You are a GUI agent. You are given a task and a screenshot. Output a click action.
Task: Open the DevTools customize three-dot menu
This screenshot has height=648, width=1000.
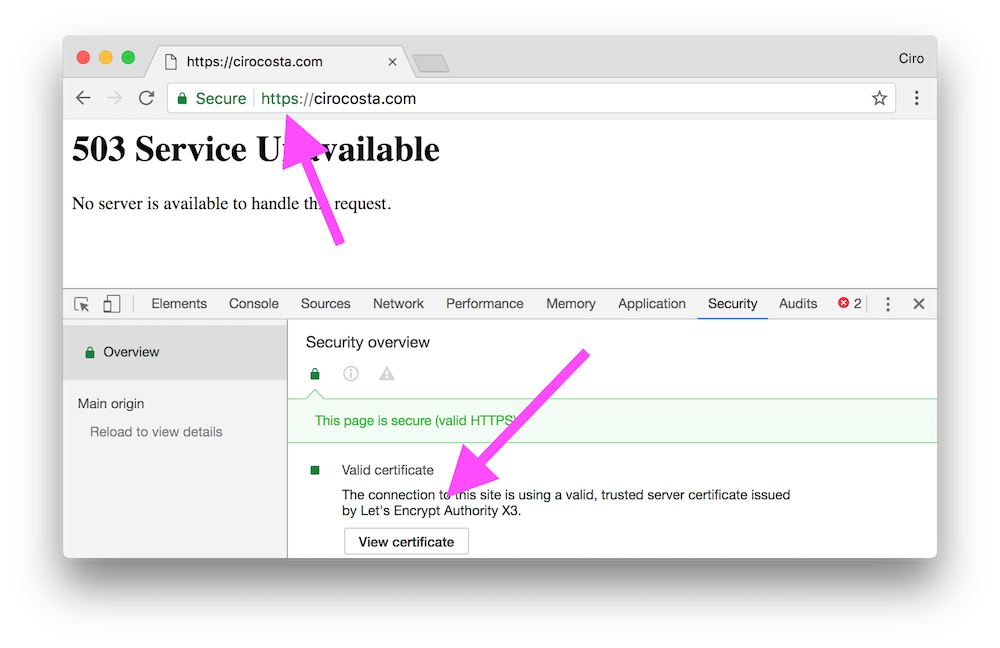pyautogui.click(x=888, y=304)
